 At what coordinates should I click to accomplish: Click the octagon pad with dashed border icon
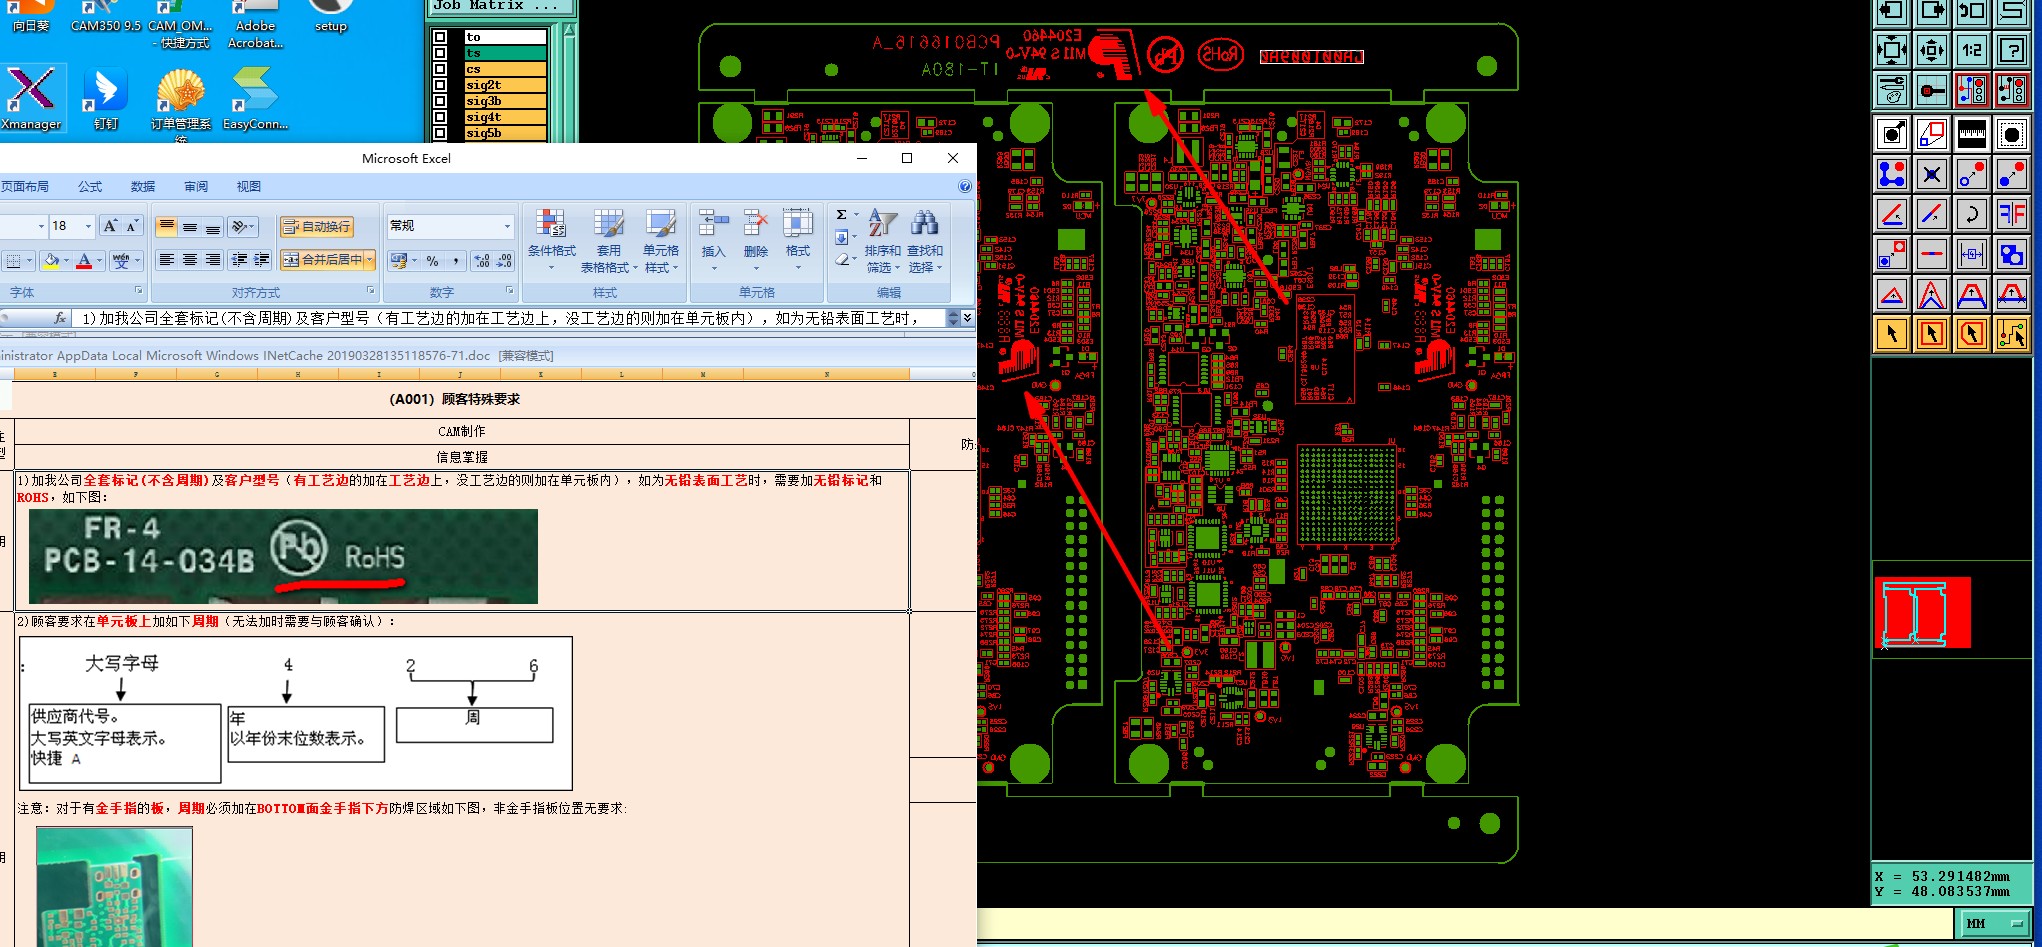coord(2011,133)
